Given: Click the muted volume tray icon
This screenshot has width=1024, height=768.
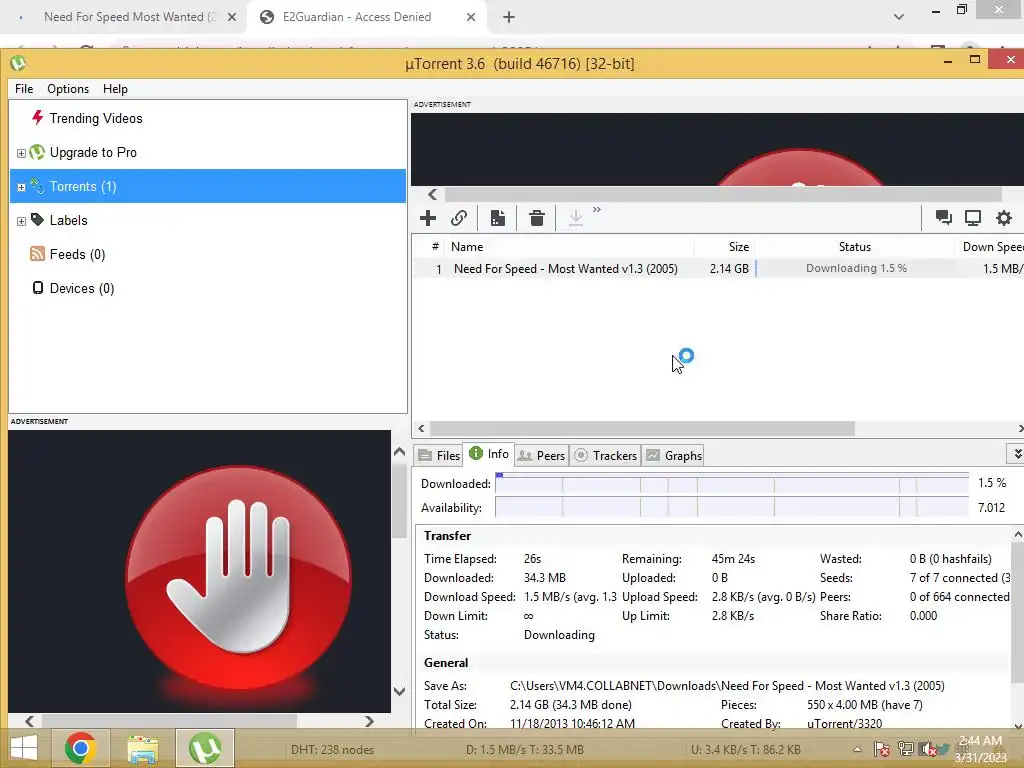Looking at the screenshot, I should pos(927,749).
